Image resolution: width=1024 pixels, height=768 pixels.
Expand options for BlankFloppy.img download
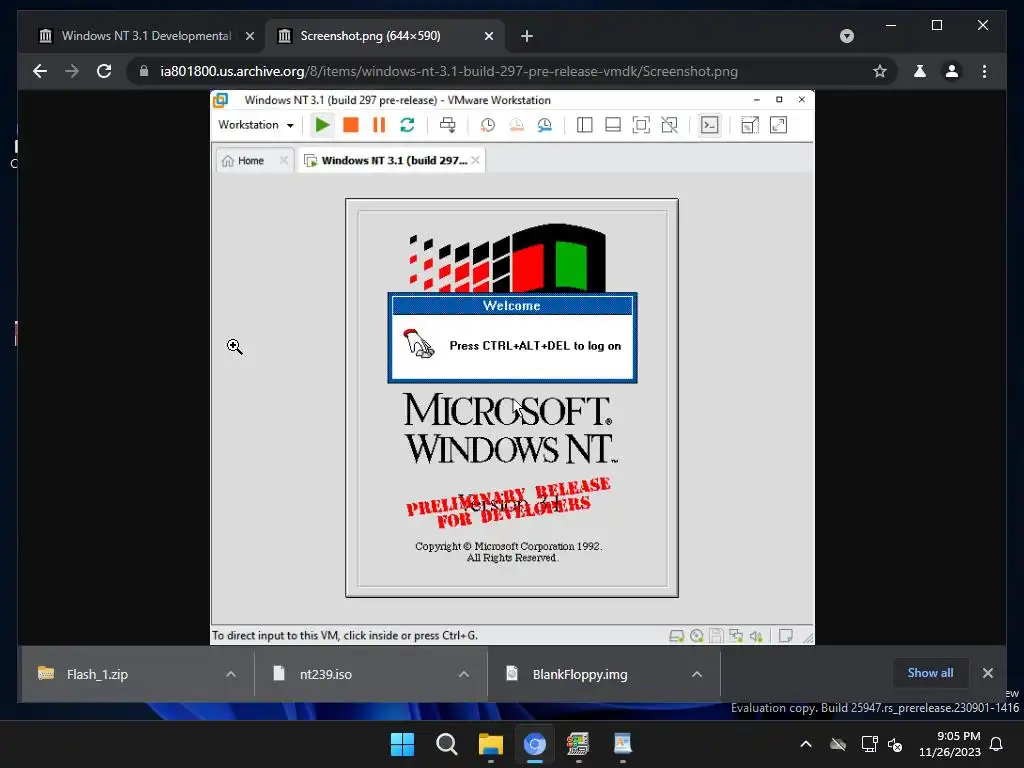(697, 674)
